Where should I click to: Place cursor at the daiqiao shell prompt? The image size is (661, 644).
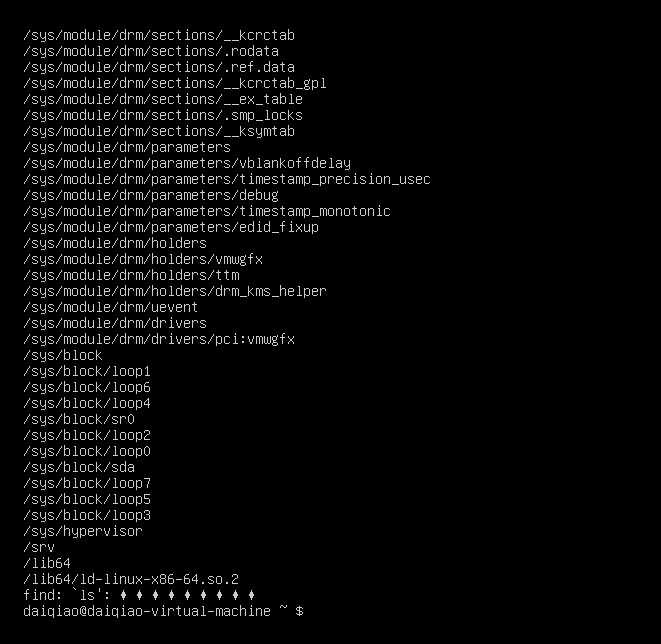163,612
